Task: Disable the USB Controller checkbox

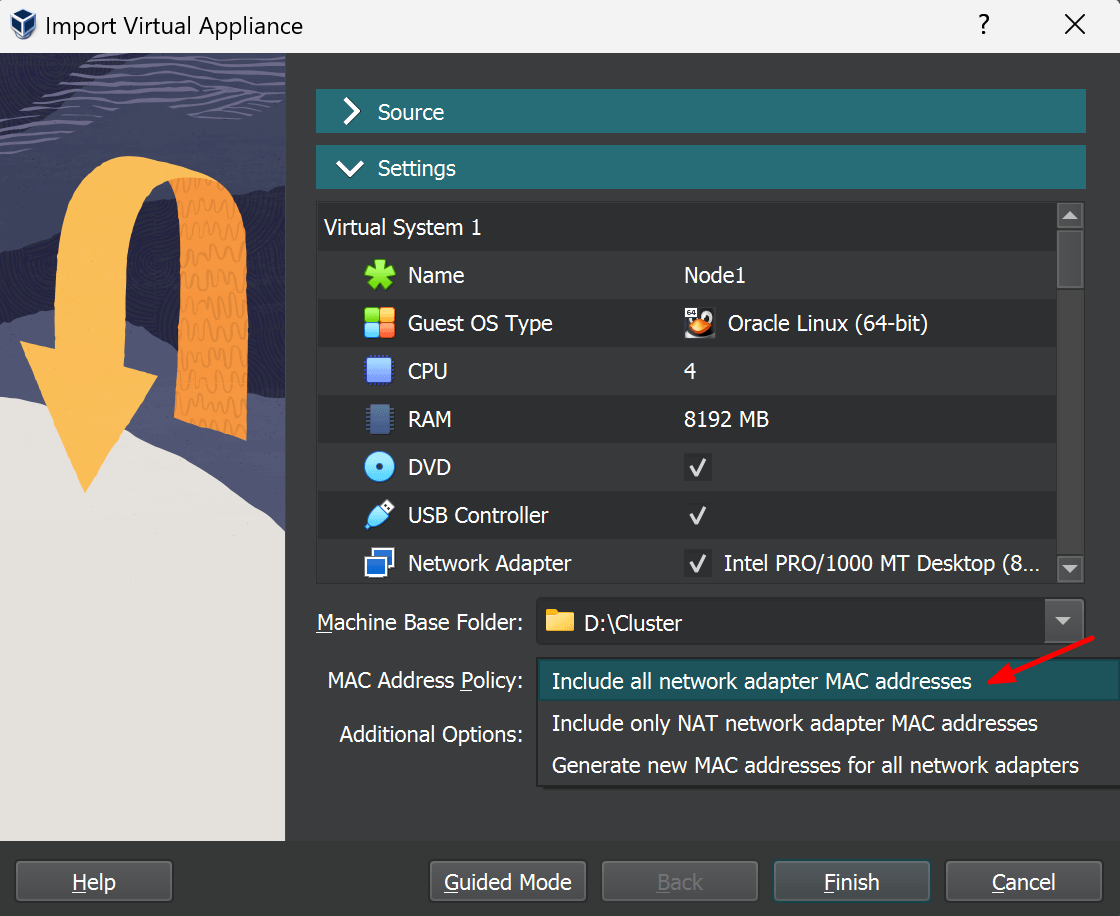Action: click(697, 515)
